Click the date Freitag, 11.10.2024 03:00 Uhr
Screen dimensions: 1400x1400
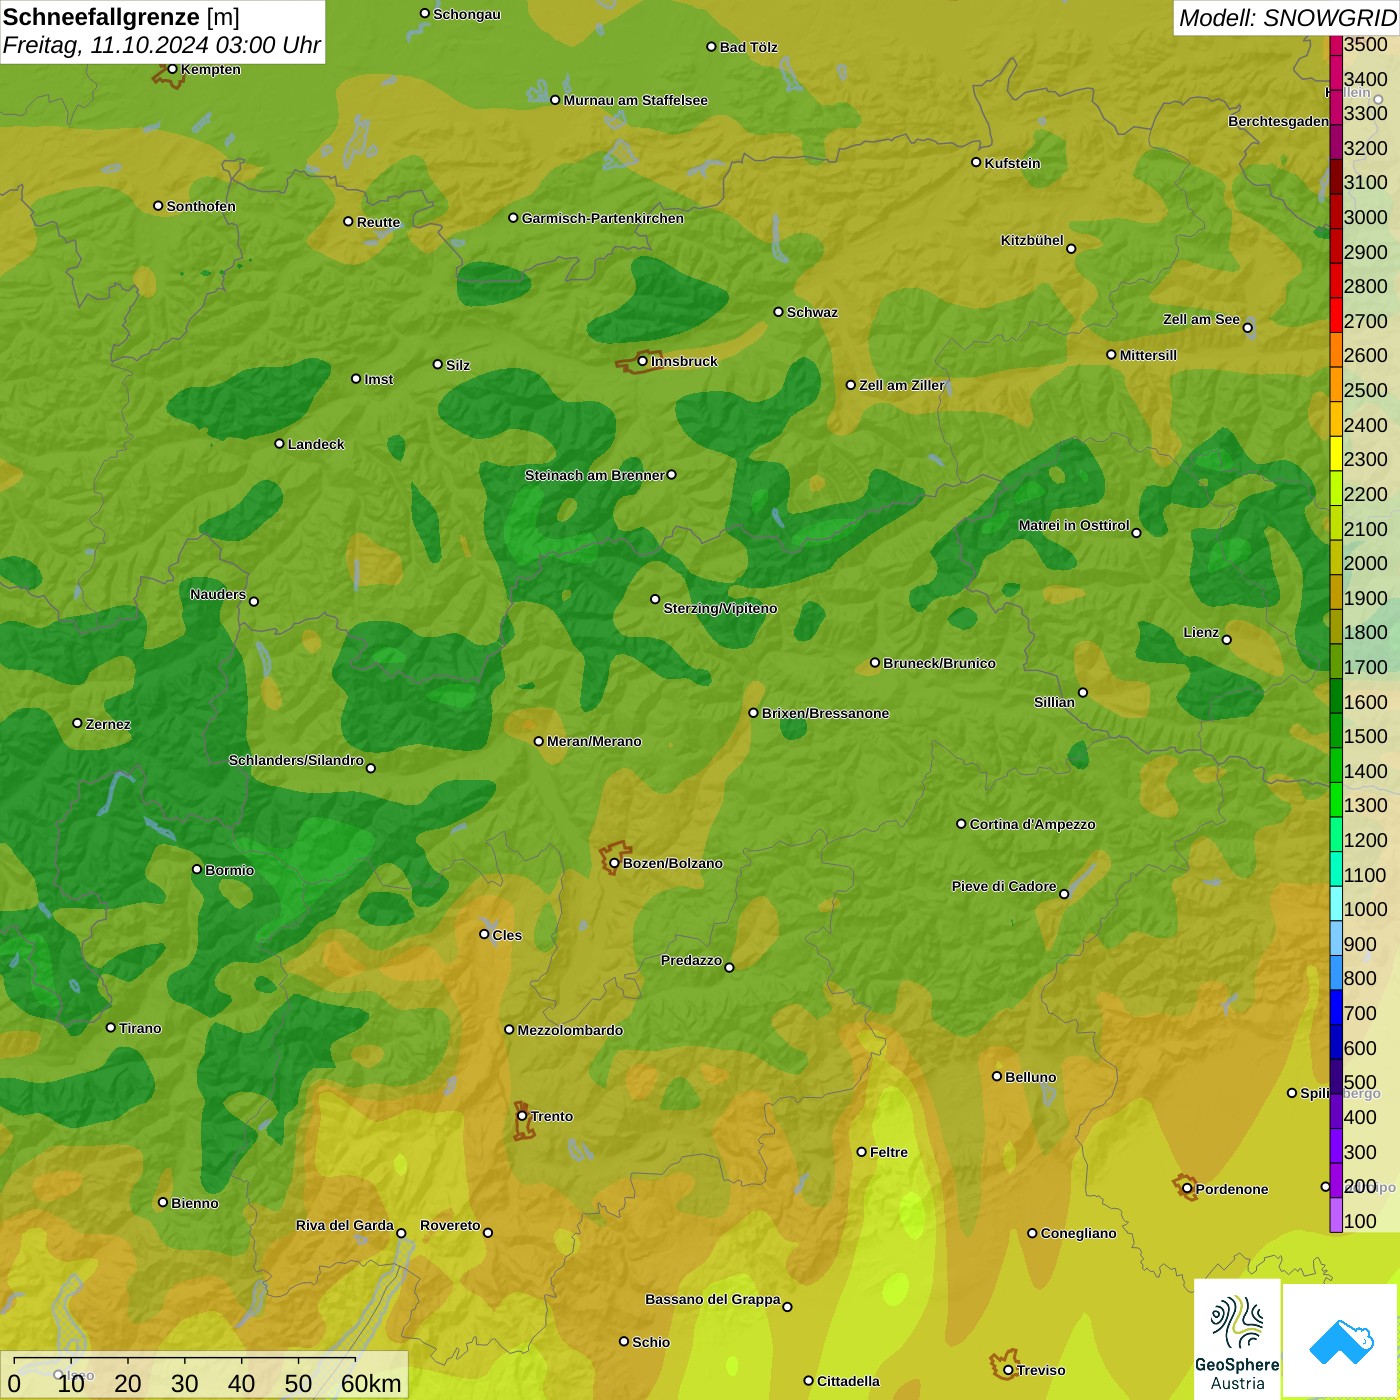tap(161, 45)
